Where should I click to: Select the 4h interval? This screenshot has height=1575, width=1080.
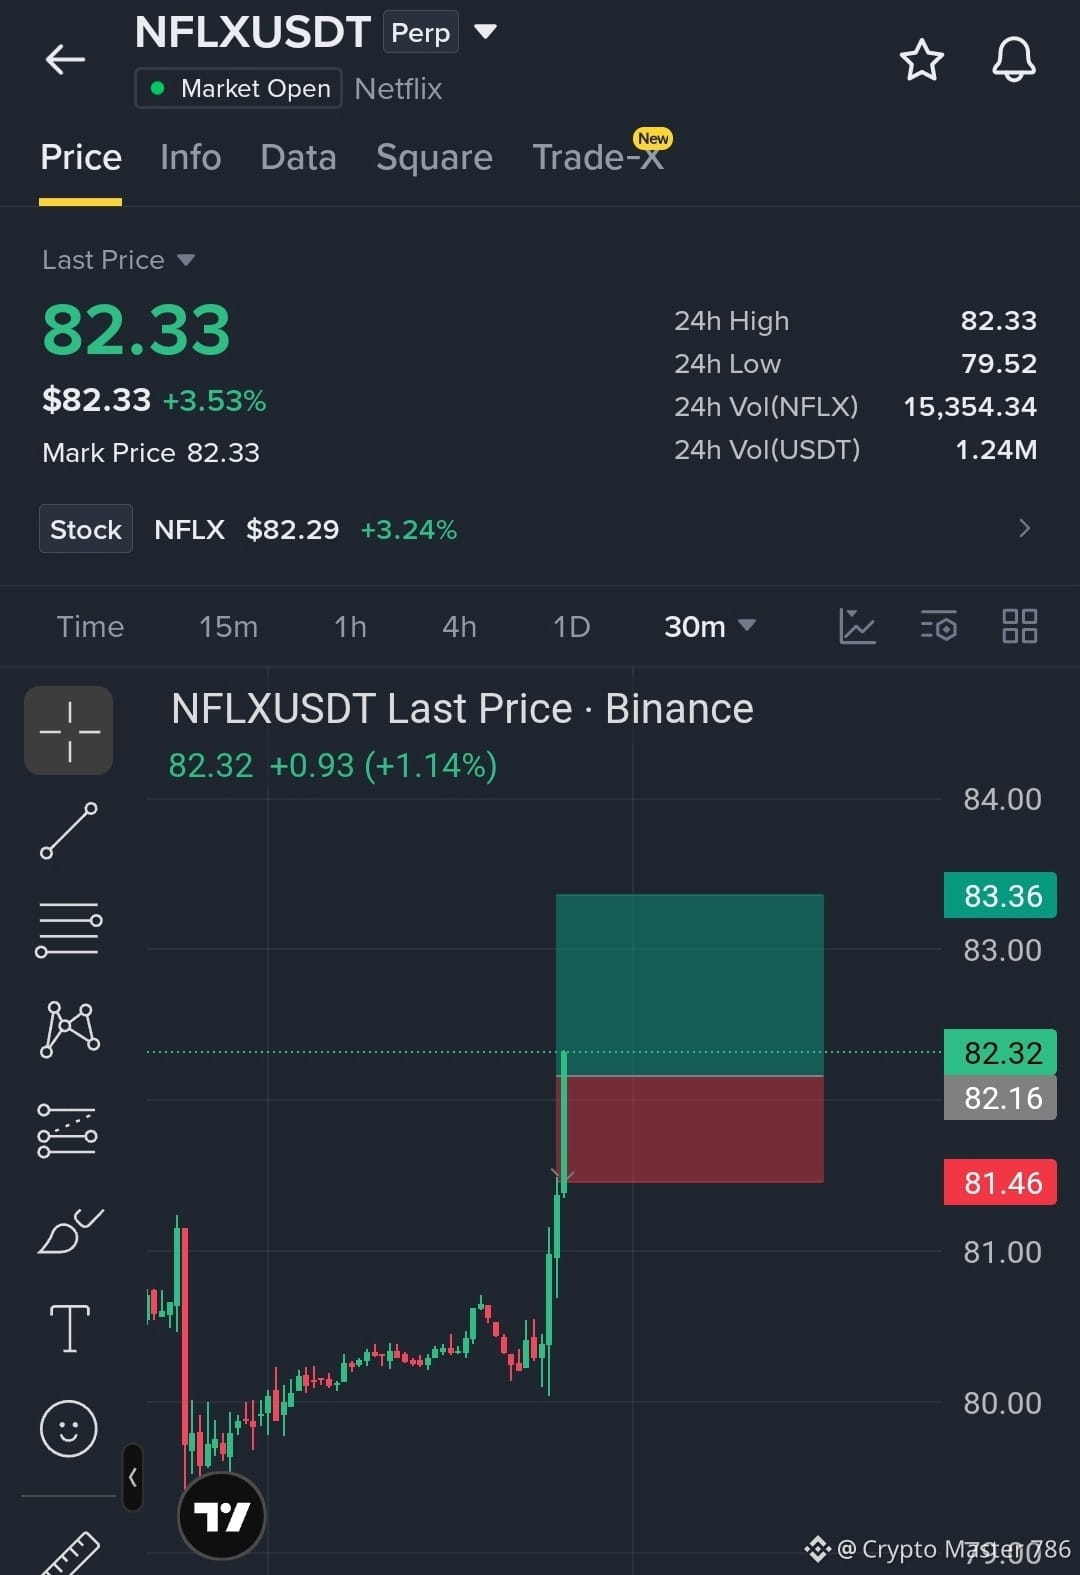(459, 627)
